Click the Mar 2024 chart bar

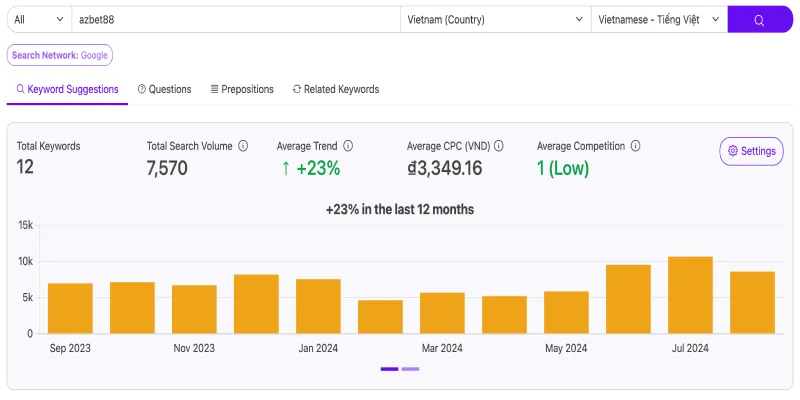(x=442, y=313)
